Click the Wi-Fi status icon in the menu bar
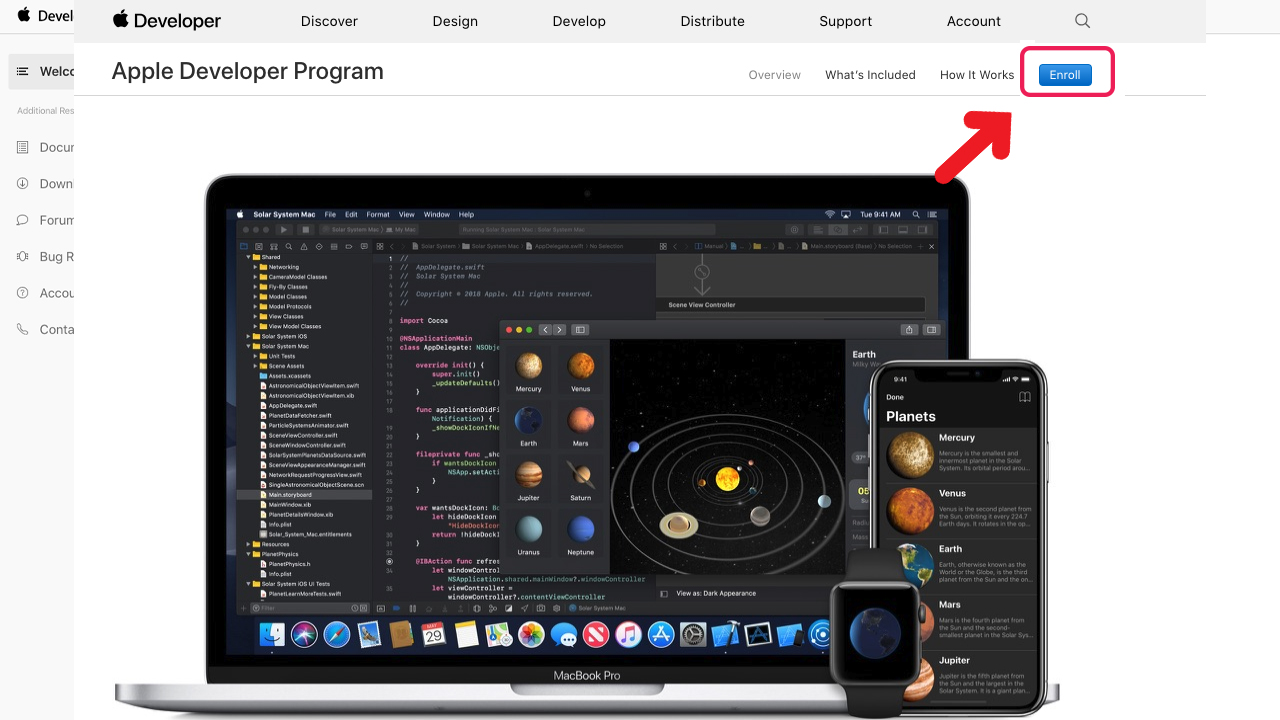The width and height of the screenshot is (1280, 720). (x=829, y=213)
